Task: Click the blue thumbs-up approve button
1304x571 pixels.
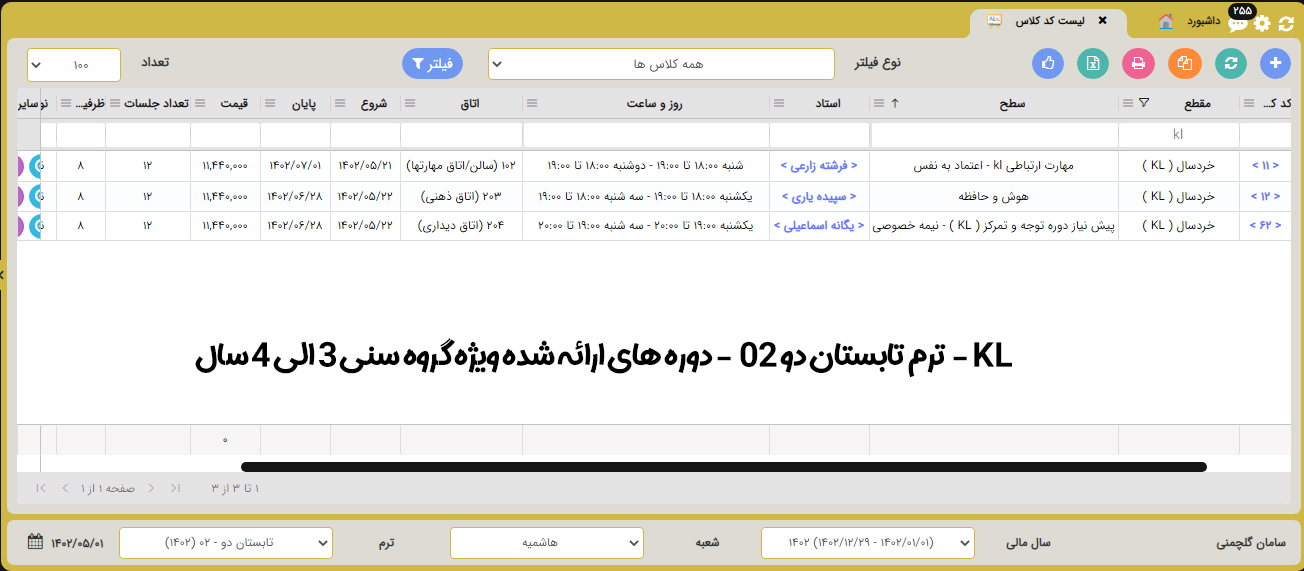Action: tap(1047, 63)
